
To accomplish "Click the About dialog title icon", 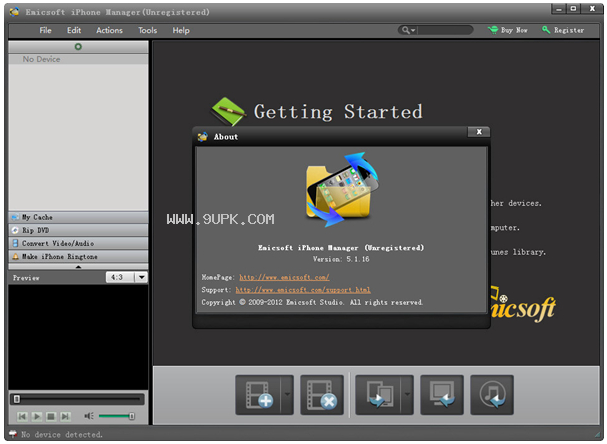I will [x=202, y=137].
